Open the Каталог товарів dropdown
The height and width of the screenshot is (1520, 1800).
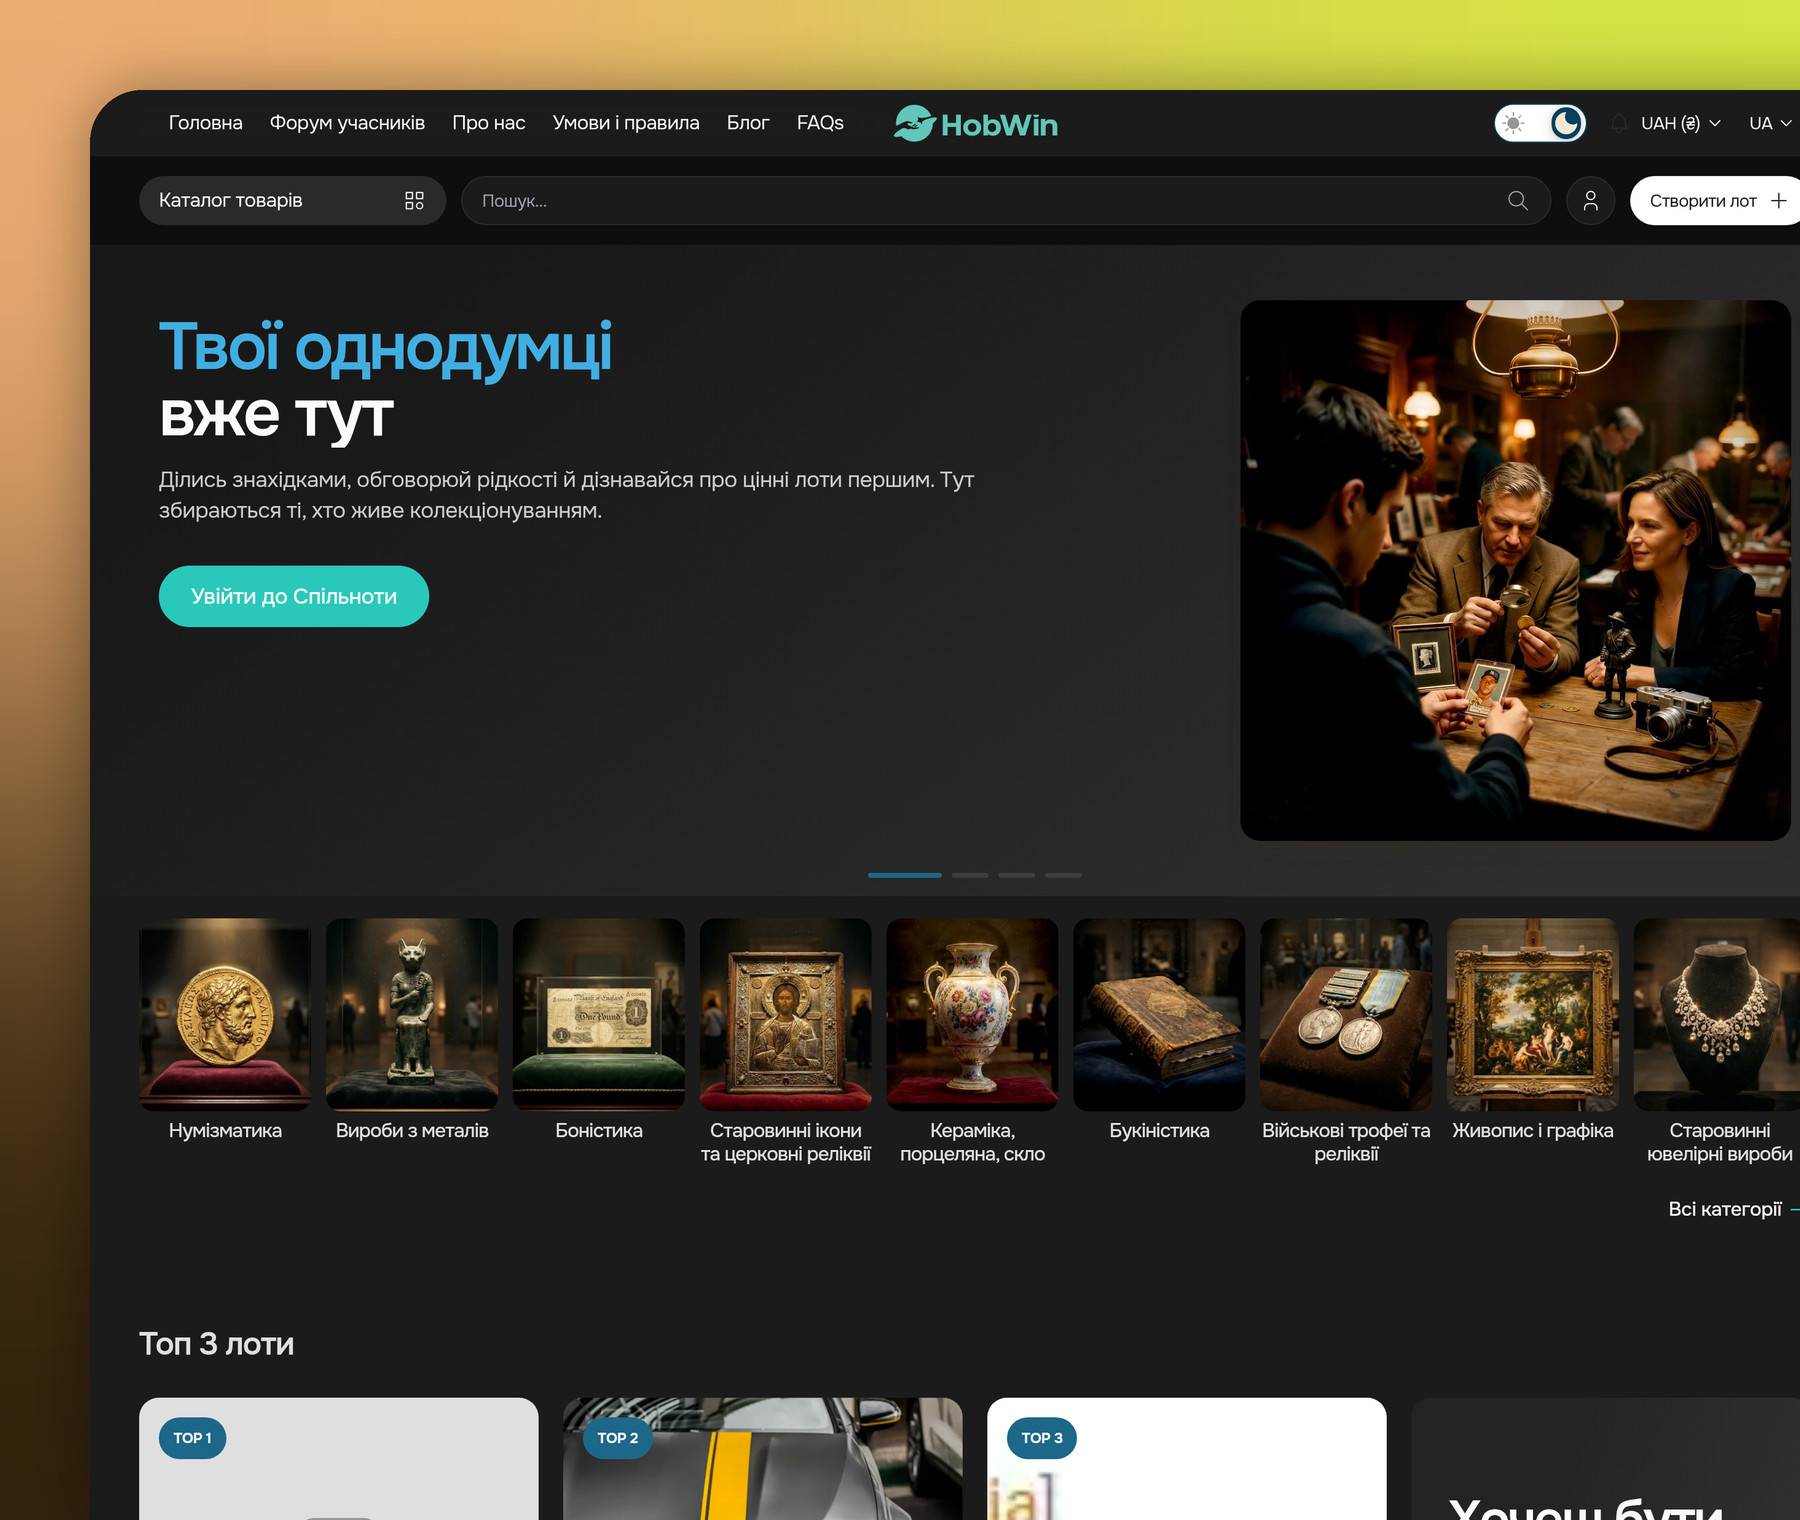point(292,201)
